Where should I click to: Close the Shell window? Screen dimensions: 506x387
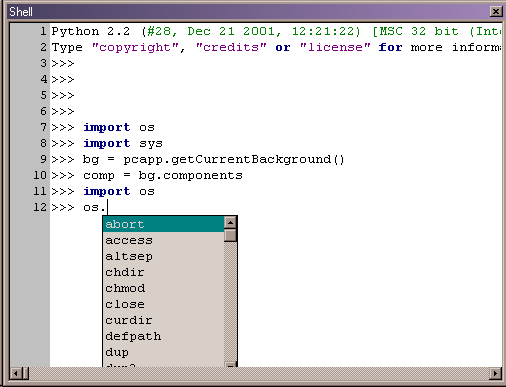pyautogui.click(x=496, y=12)
